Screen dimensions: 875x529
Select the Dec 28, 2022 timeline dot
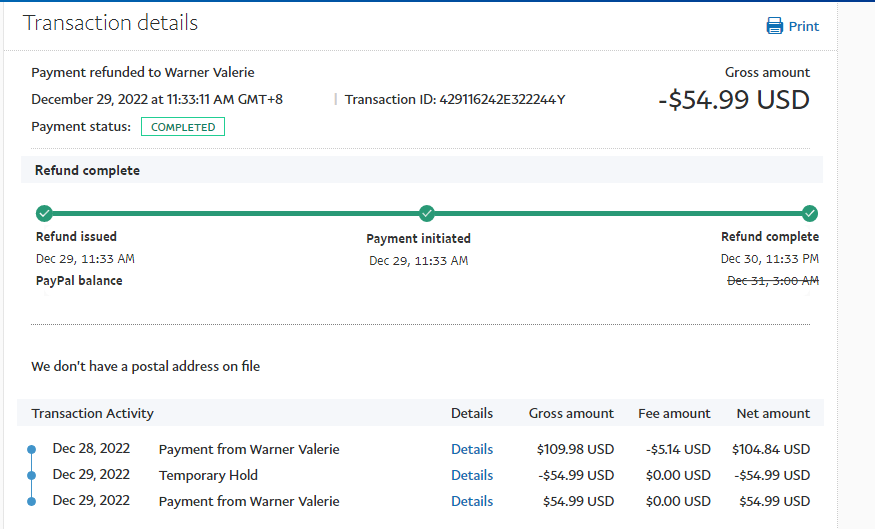click(31, 449)
